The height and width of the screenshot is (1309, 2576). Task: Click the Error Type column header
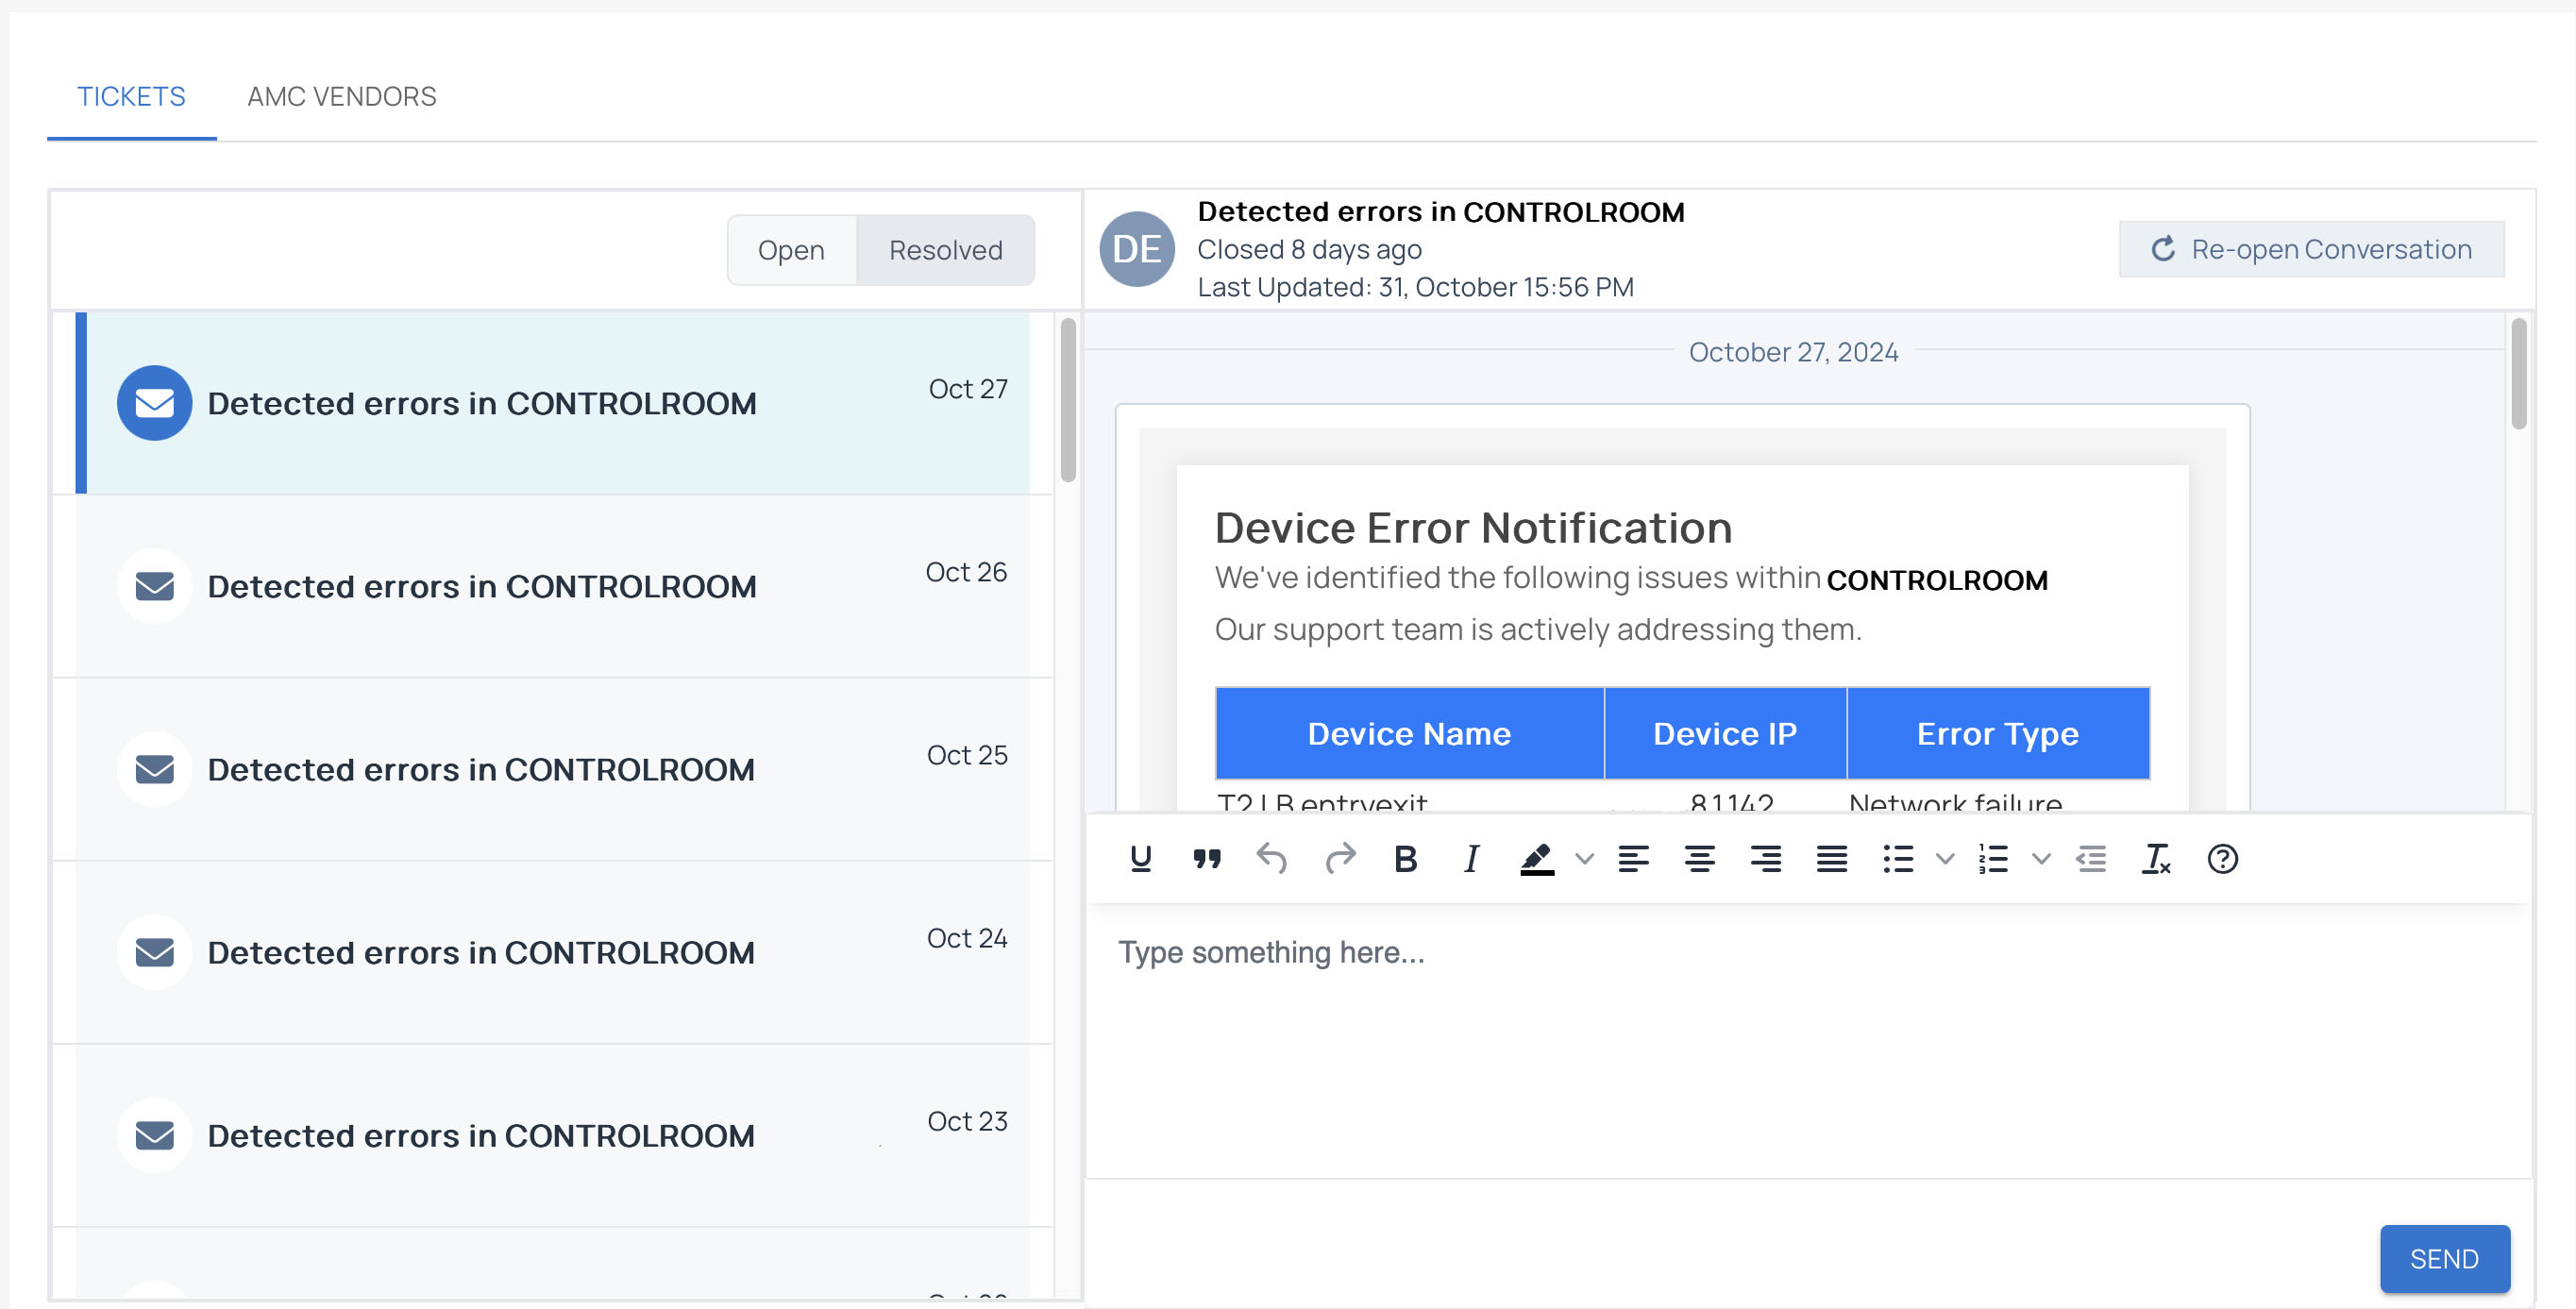pos(1997,733)
